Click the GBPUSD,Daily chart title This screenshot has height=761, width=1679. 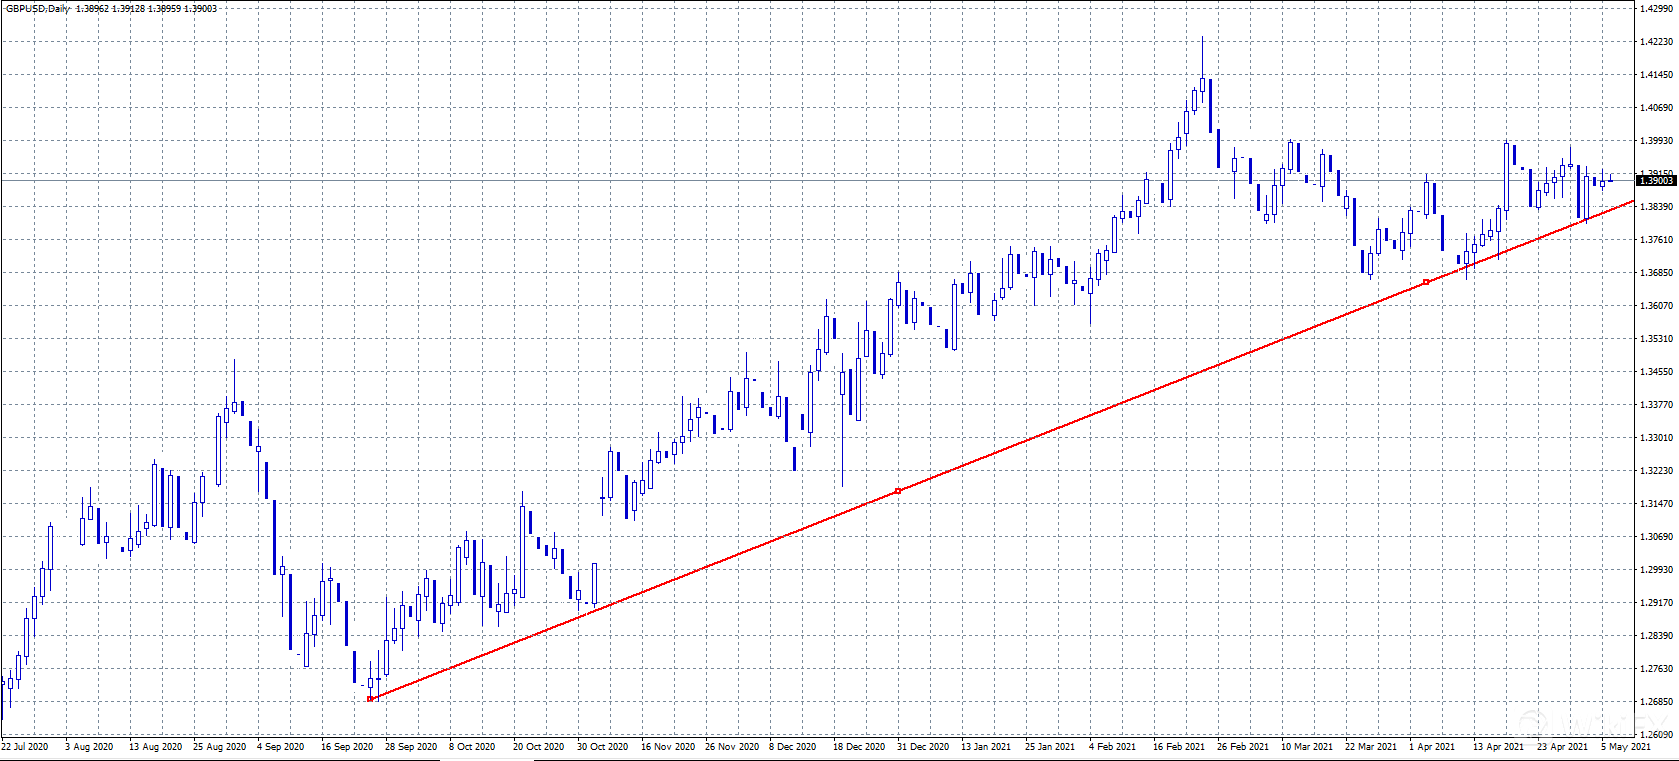(x=38, y=8)
